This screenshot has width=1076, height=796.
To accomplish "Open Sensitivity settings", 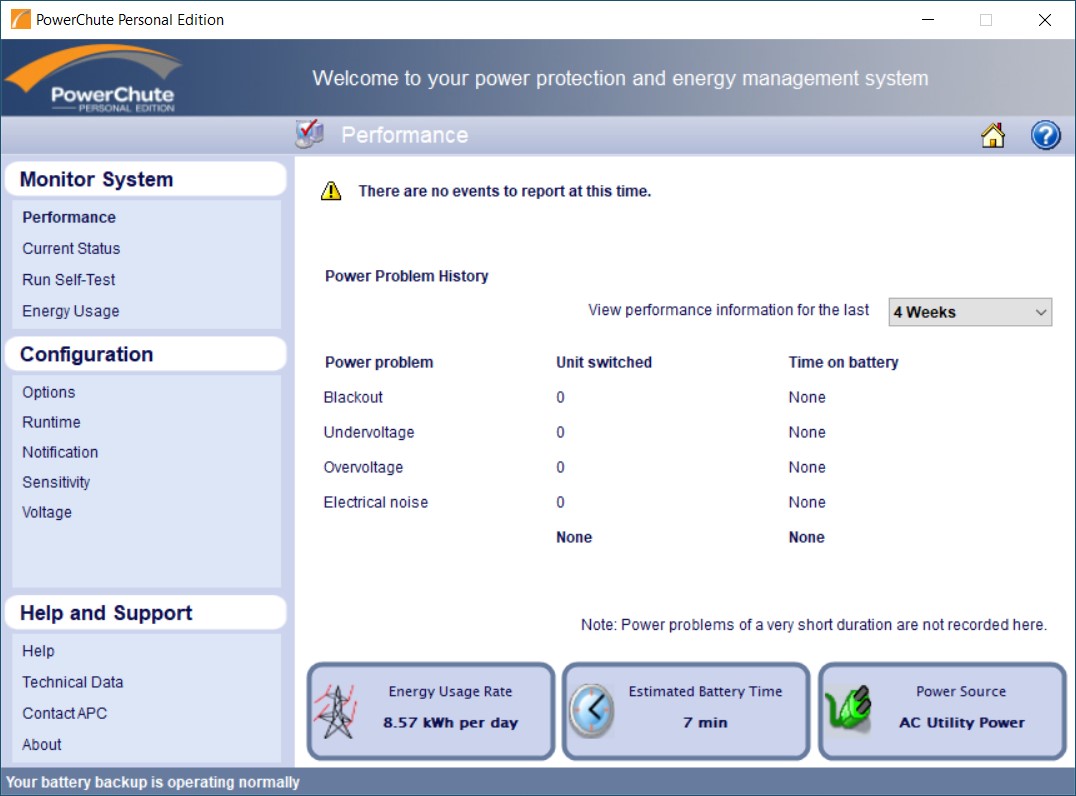I will pyautogui.click(x=56, y=482).
